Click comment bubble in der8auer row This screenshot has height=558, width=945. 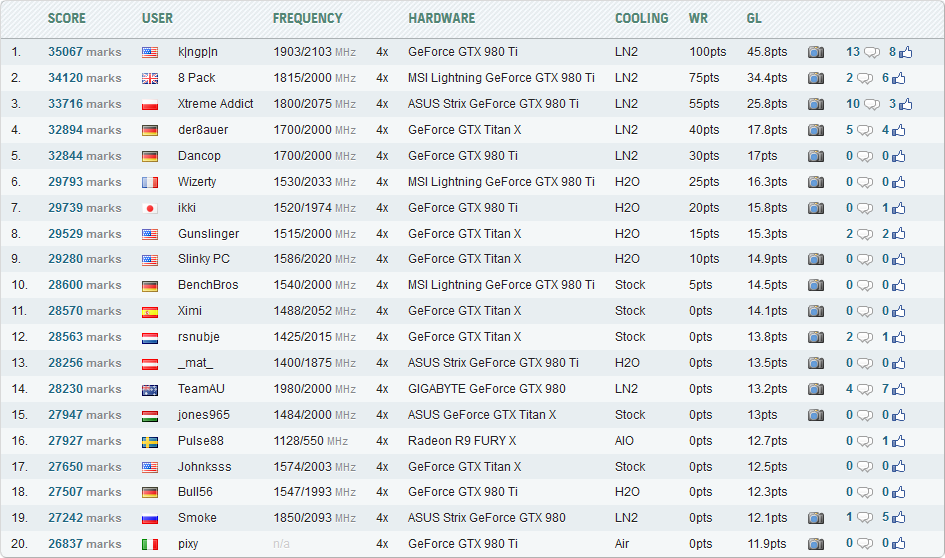point(865,131)
